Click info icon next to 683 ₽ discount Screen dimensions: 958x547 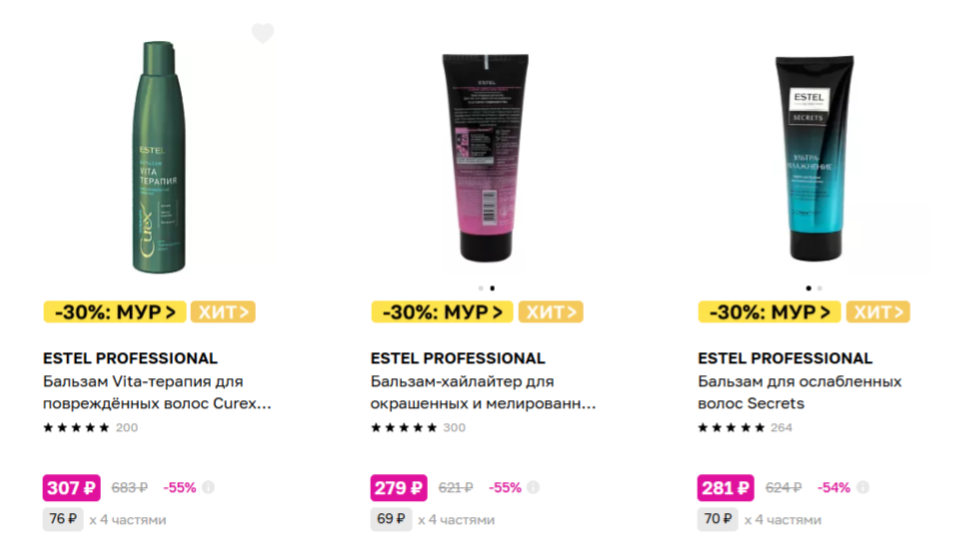click(208, 487)
